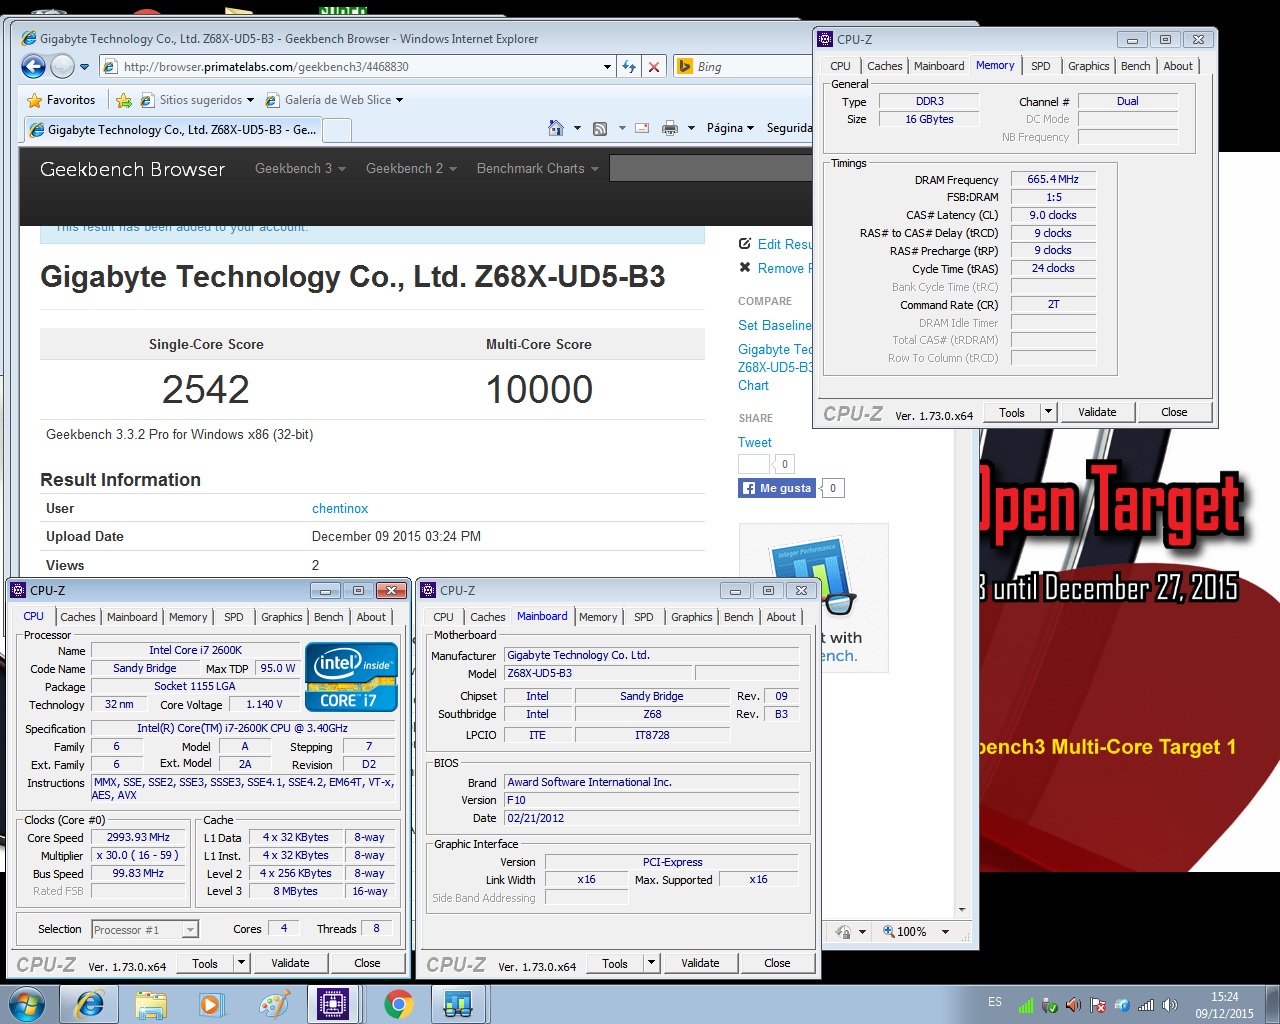Open Windows Explorer folder in taskbar

151,1004
